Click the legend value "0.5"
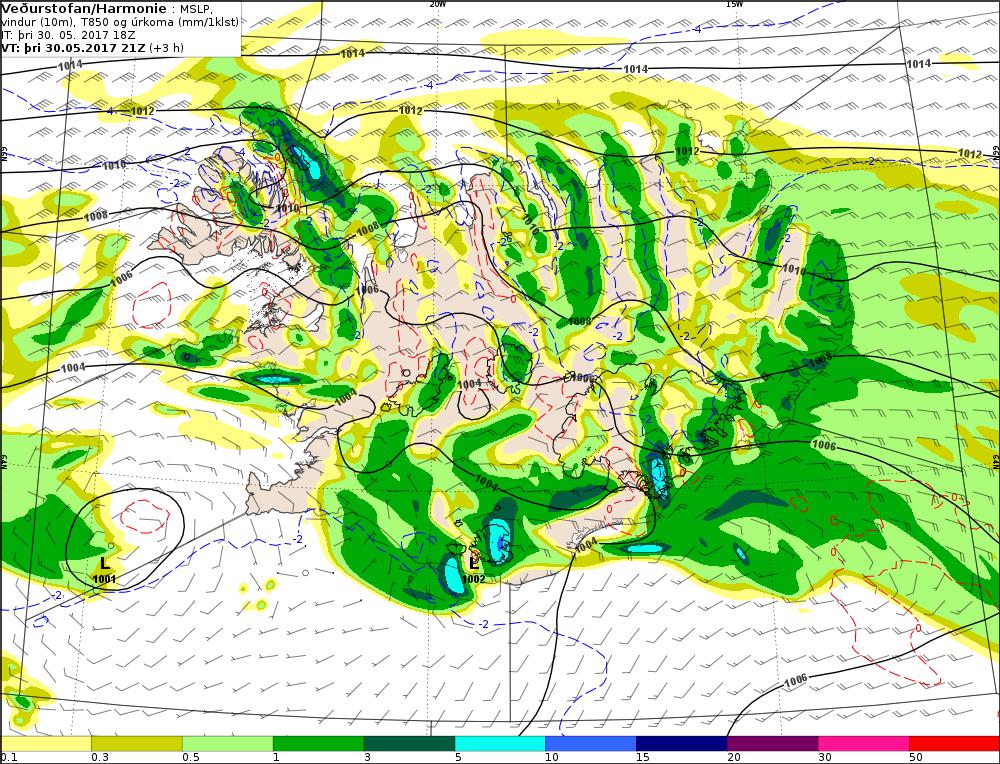 pos(191,758)
